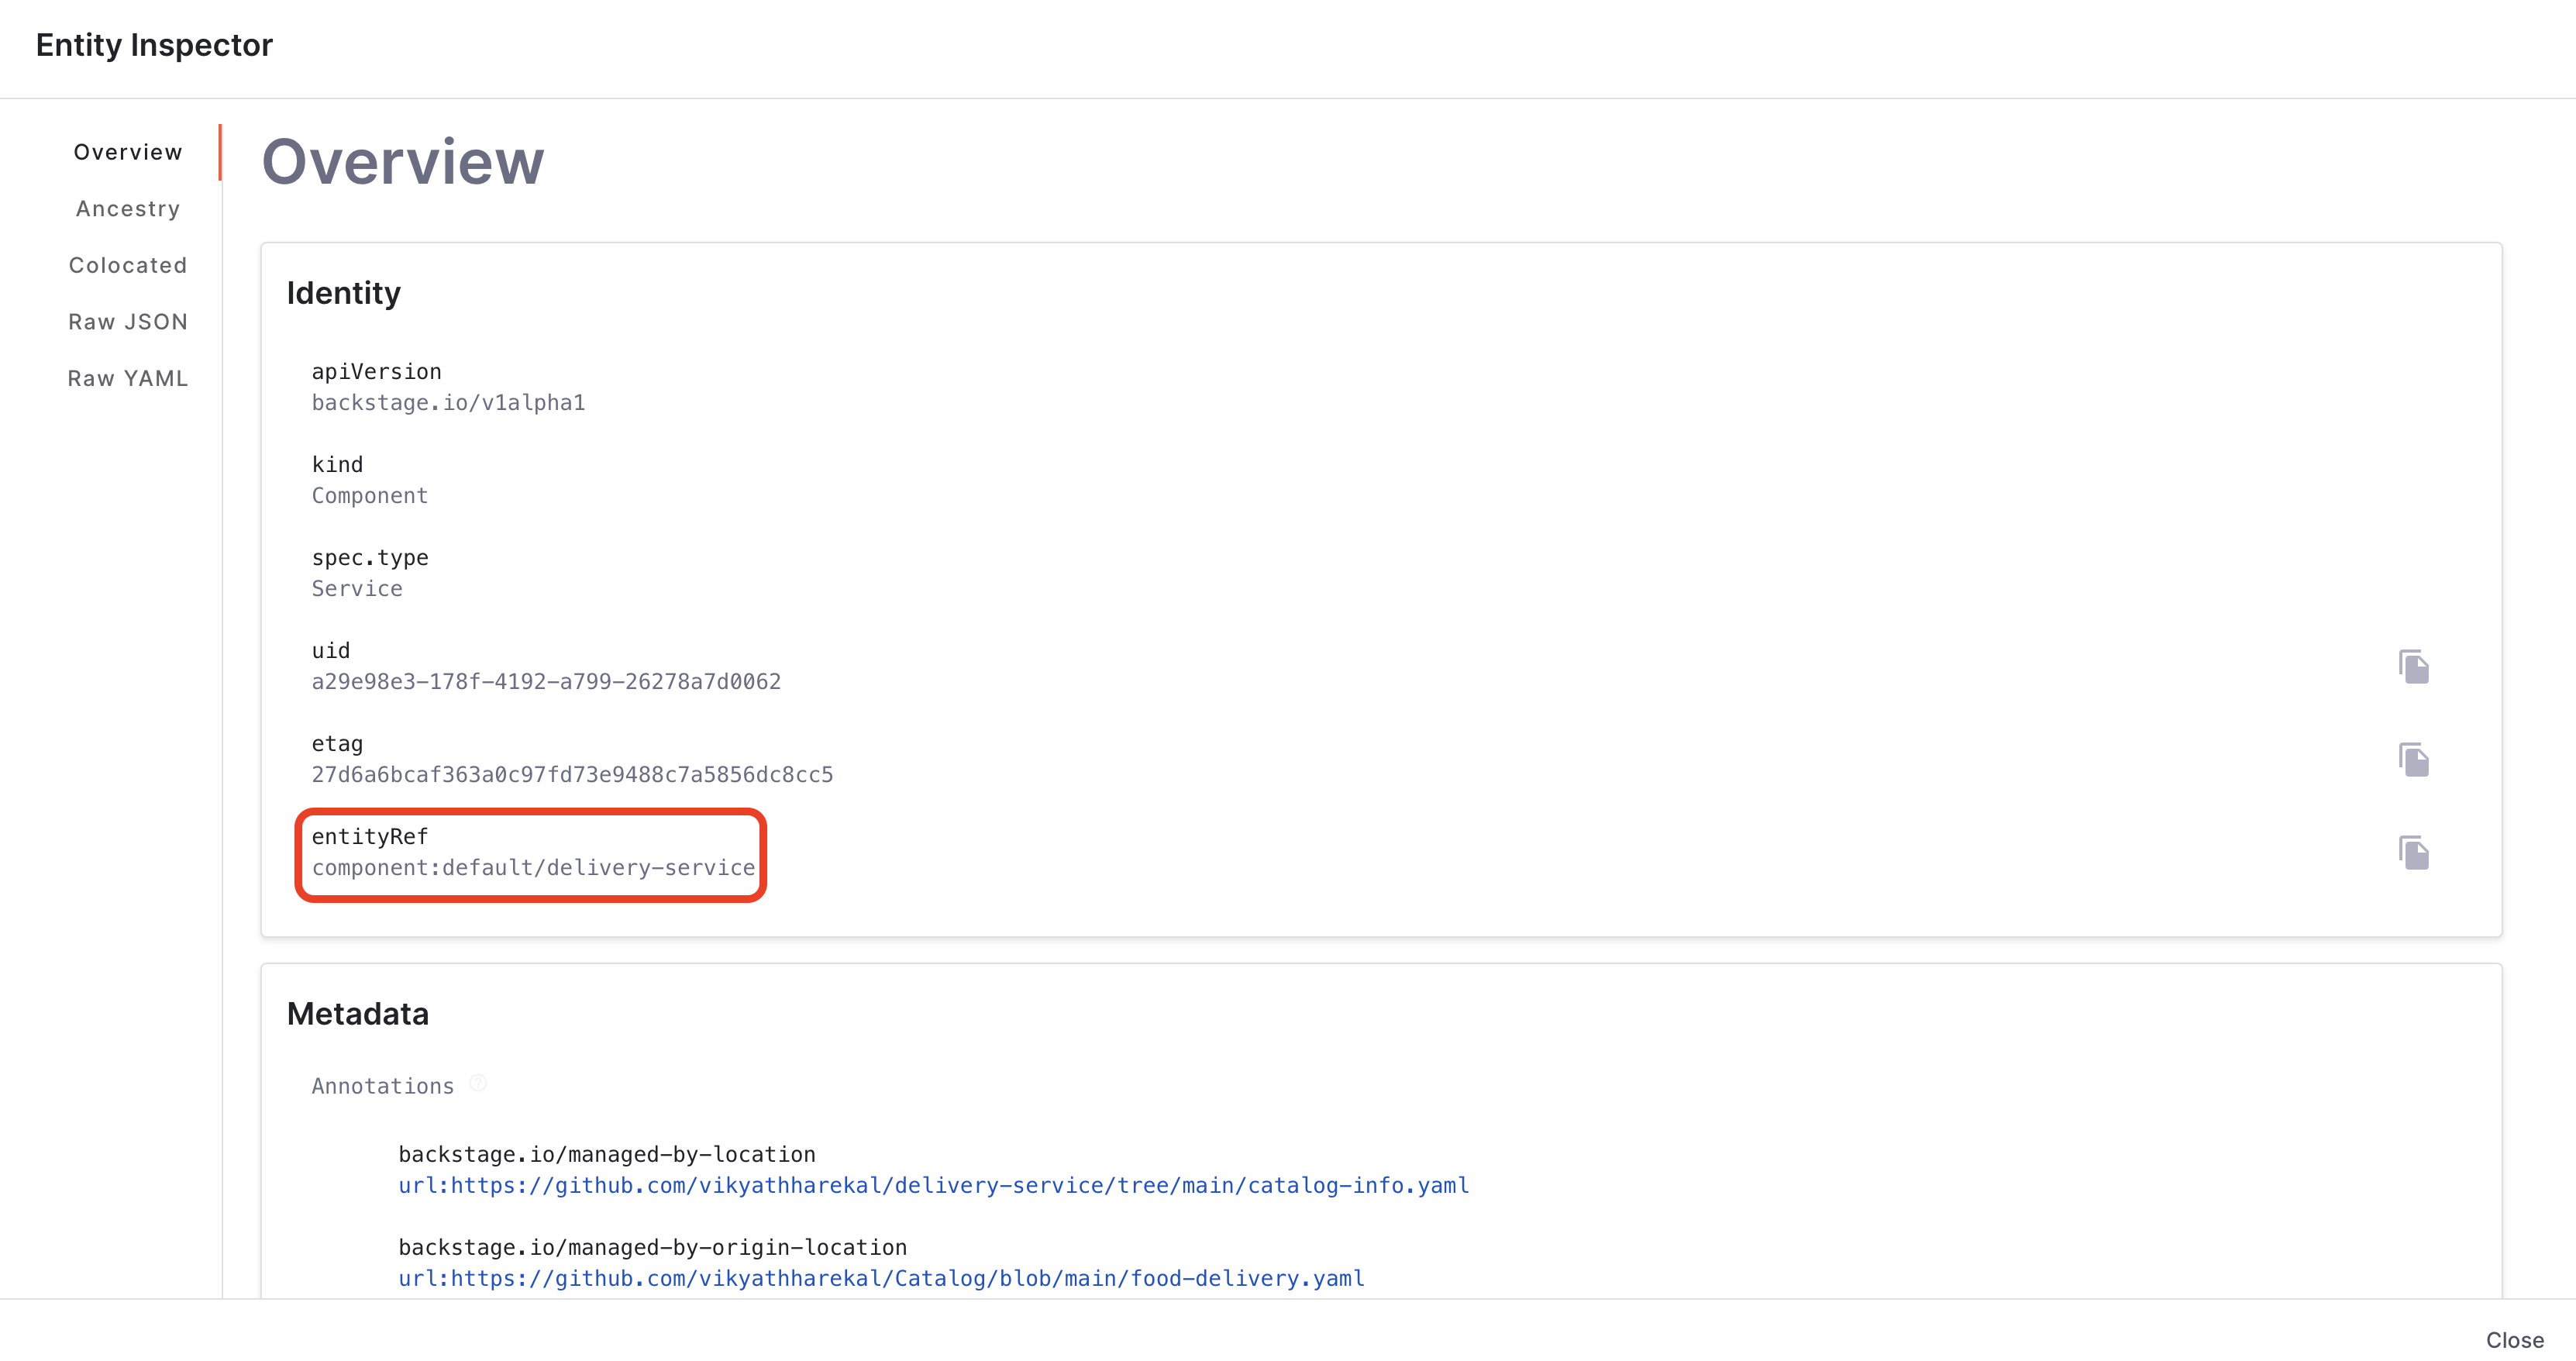Image resolution: width=2576 pixels, height=1361 pixels.
Task: Click the kind value Component
Action: (369, 495)
